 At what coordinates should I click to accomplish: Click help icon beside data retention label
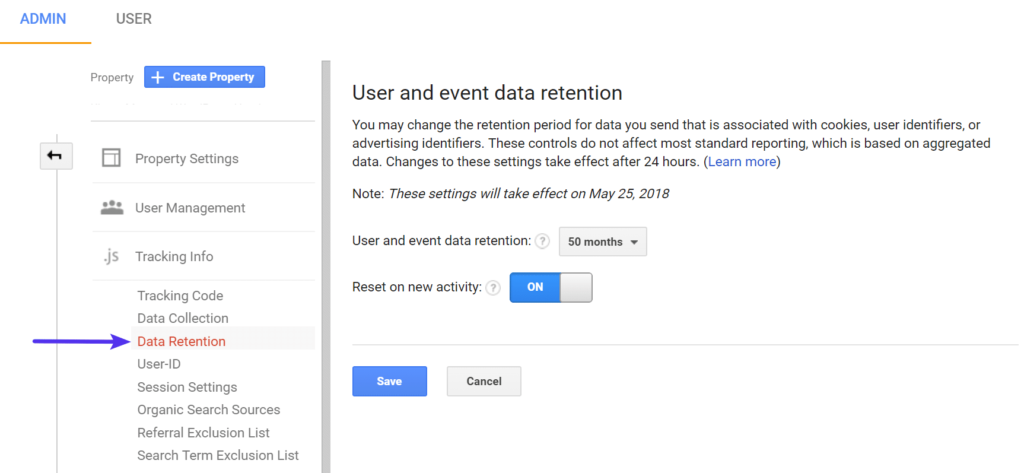pos(542,242)
